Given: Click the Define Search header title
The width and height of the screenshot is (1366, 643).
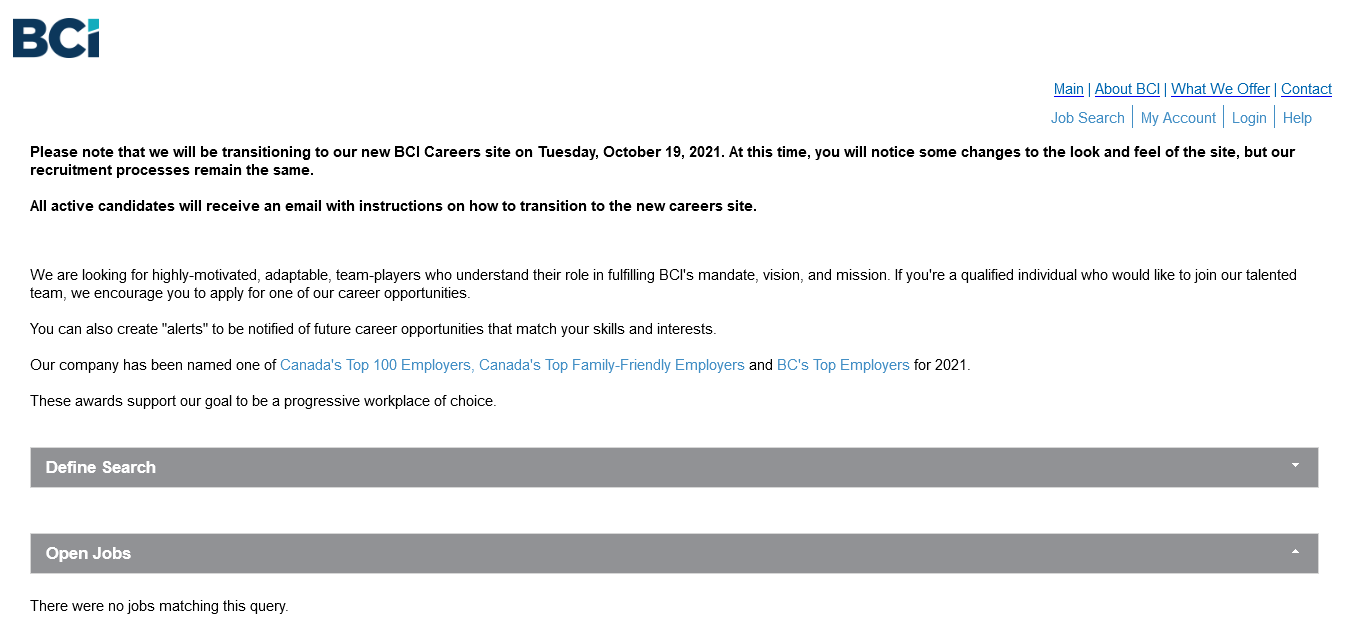Looking at the screenshot, I should 101,467.
